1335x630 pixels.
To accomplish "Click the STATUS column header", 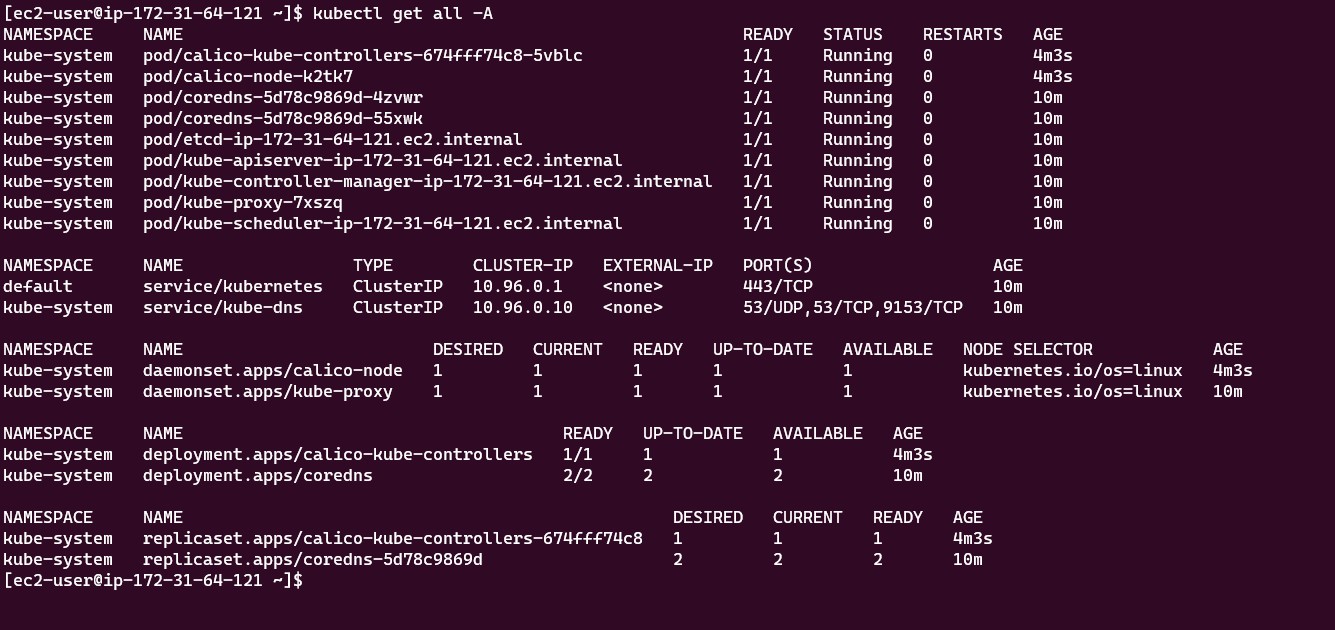I will point(853,34).
